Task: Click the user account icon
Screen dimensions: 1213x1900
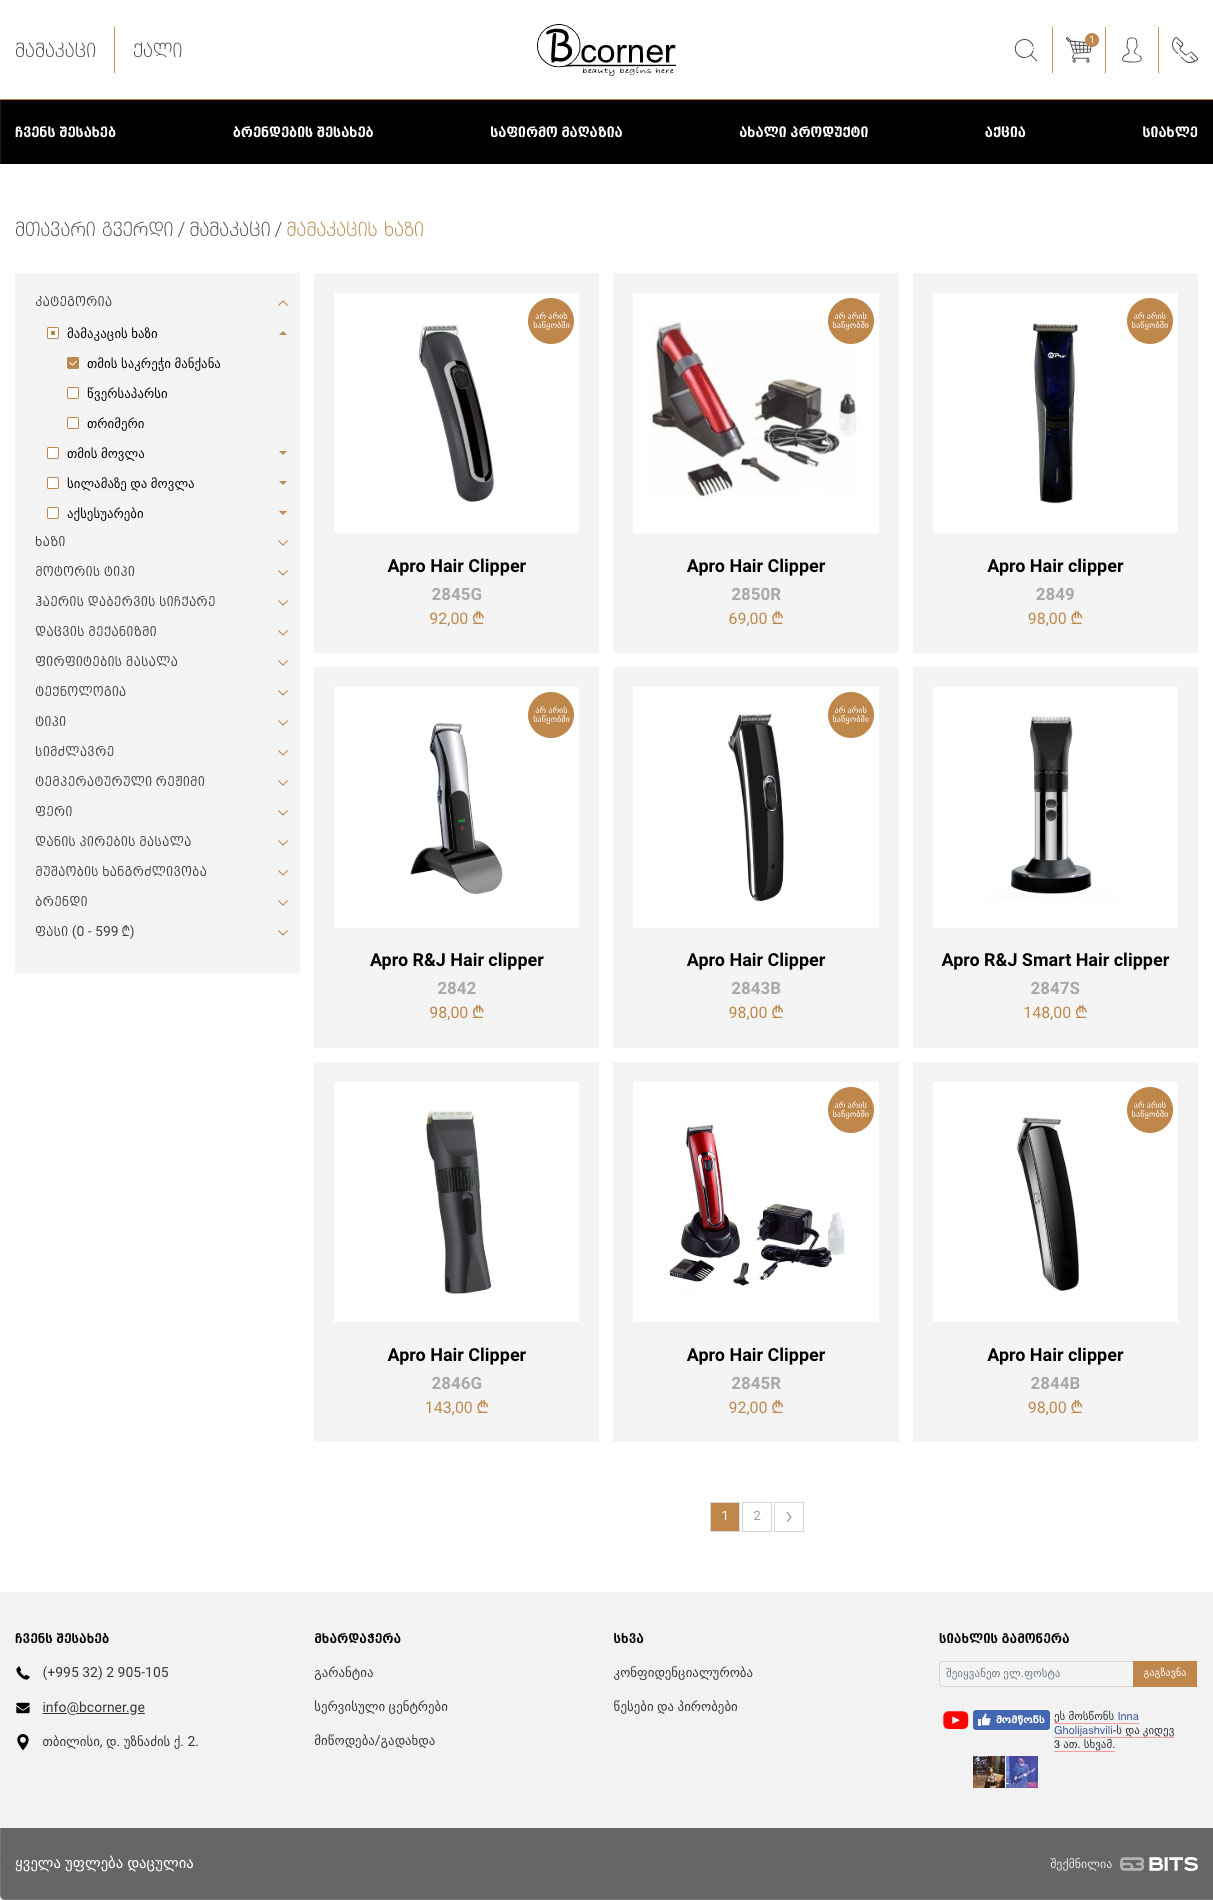Action: (x=1132, y=50)
